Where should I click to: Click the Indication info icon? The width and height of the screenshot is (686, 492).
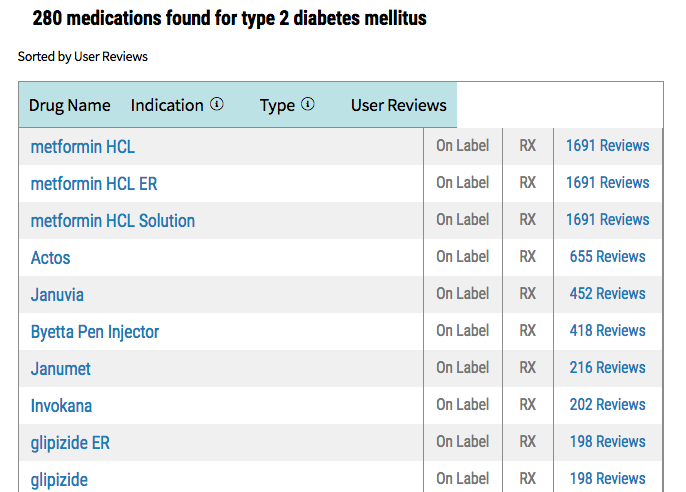[217, 104]
